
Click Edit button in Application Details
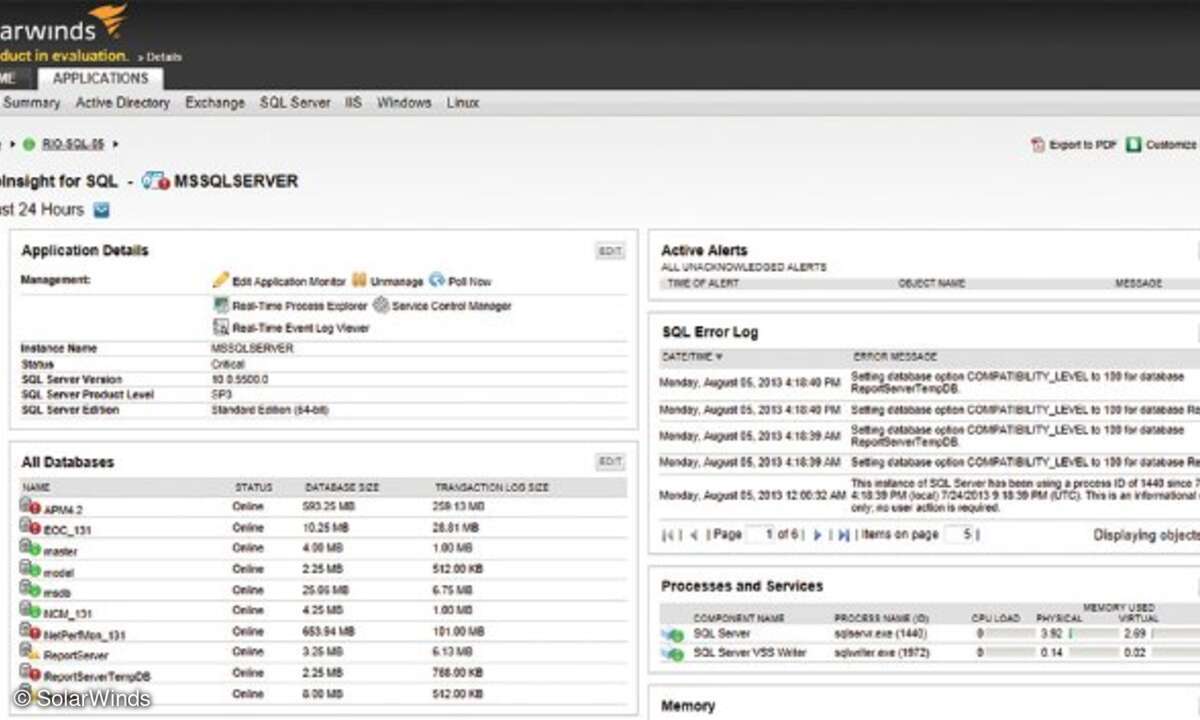pos(610,251)
